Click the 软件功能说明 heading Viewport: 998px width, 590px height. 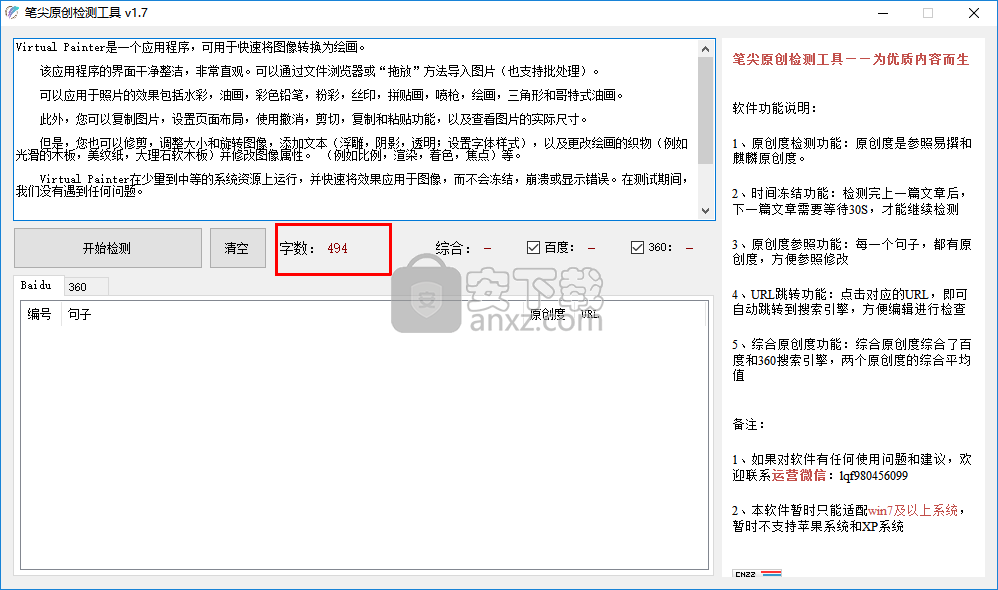pyautogui.click(x=774, y=108)
